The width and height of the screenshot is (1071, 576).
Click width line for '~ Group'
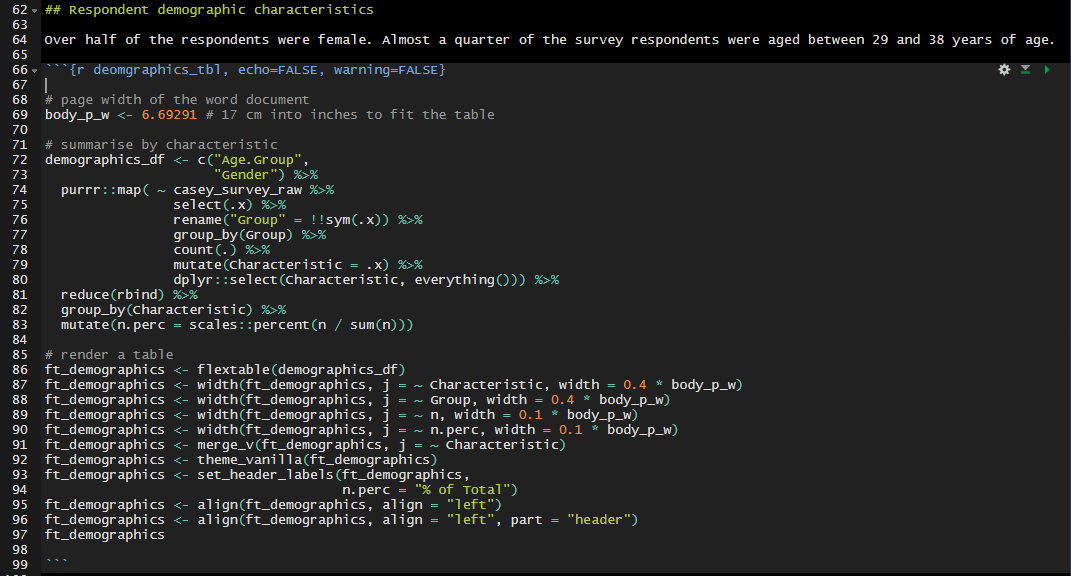pos(357,400)
